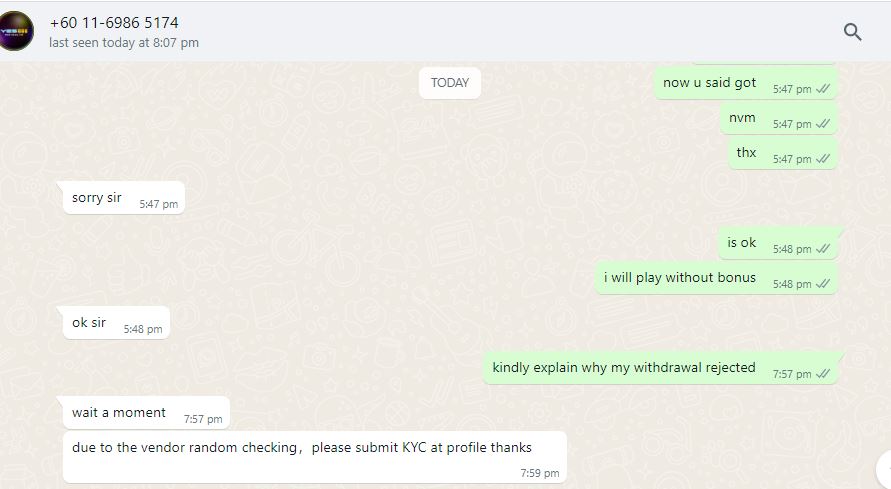891x489 pixels.
Task: Click the scroll-to-bottom button at right edge
Action: pos(884,469)
